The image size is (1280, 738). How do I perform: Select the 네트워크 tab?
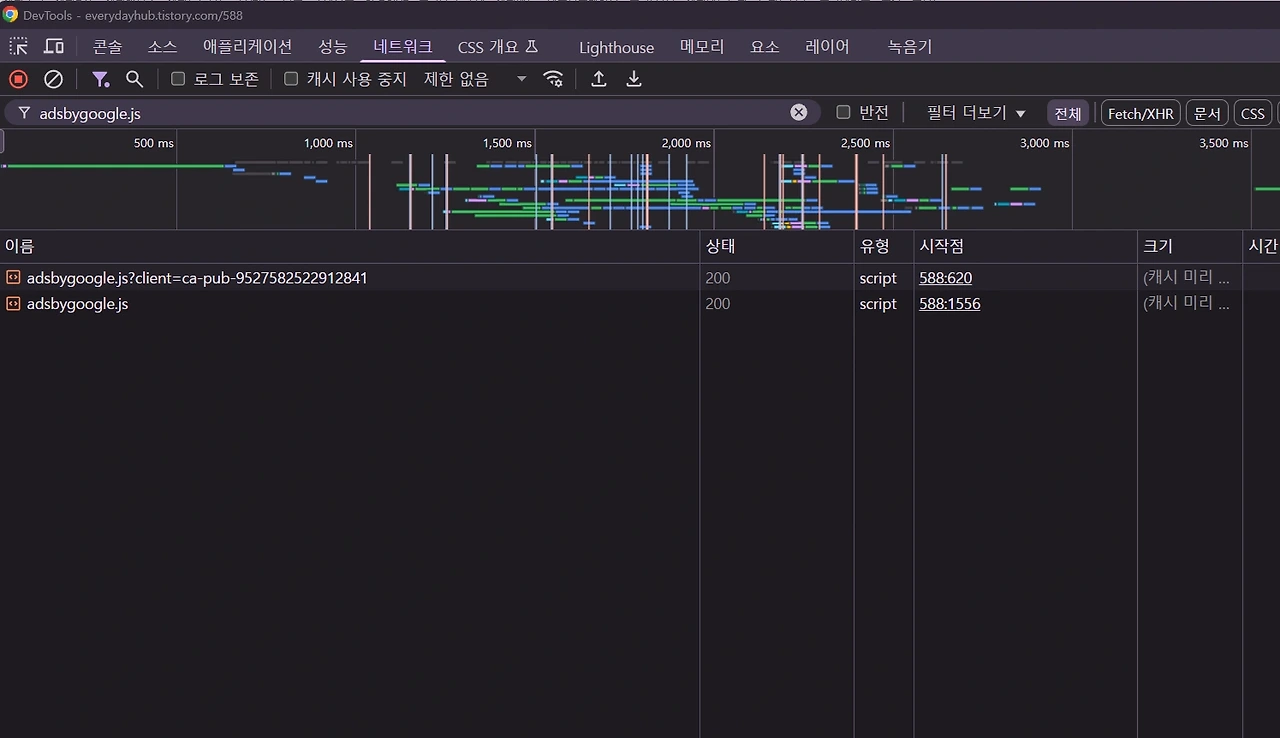point(403,47)
